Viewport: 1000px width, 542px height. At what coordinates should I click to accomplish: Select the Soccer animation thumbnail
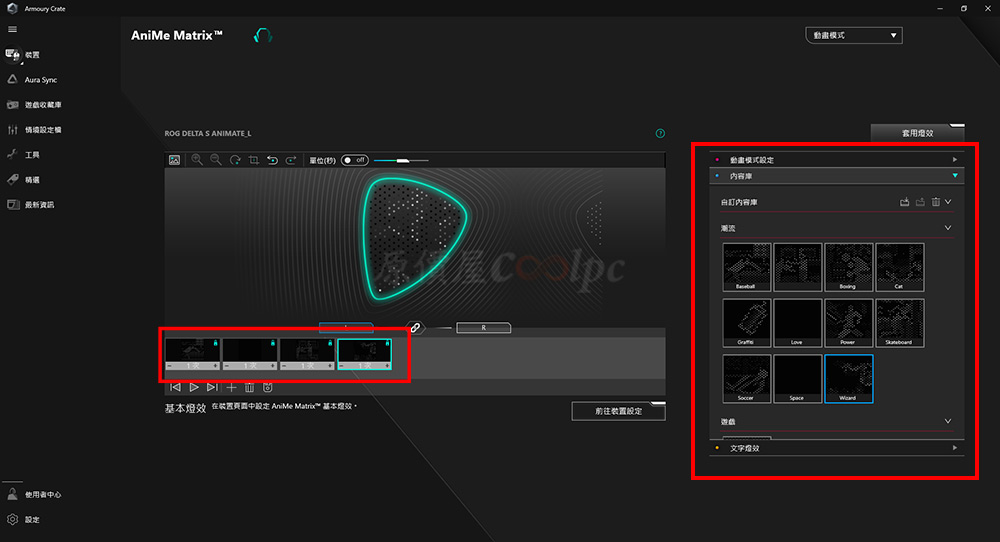tap(746, 379)
